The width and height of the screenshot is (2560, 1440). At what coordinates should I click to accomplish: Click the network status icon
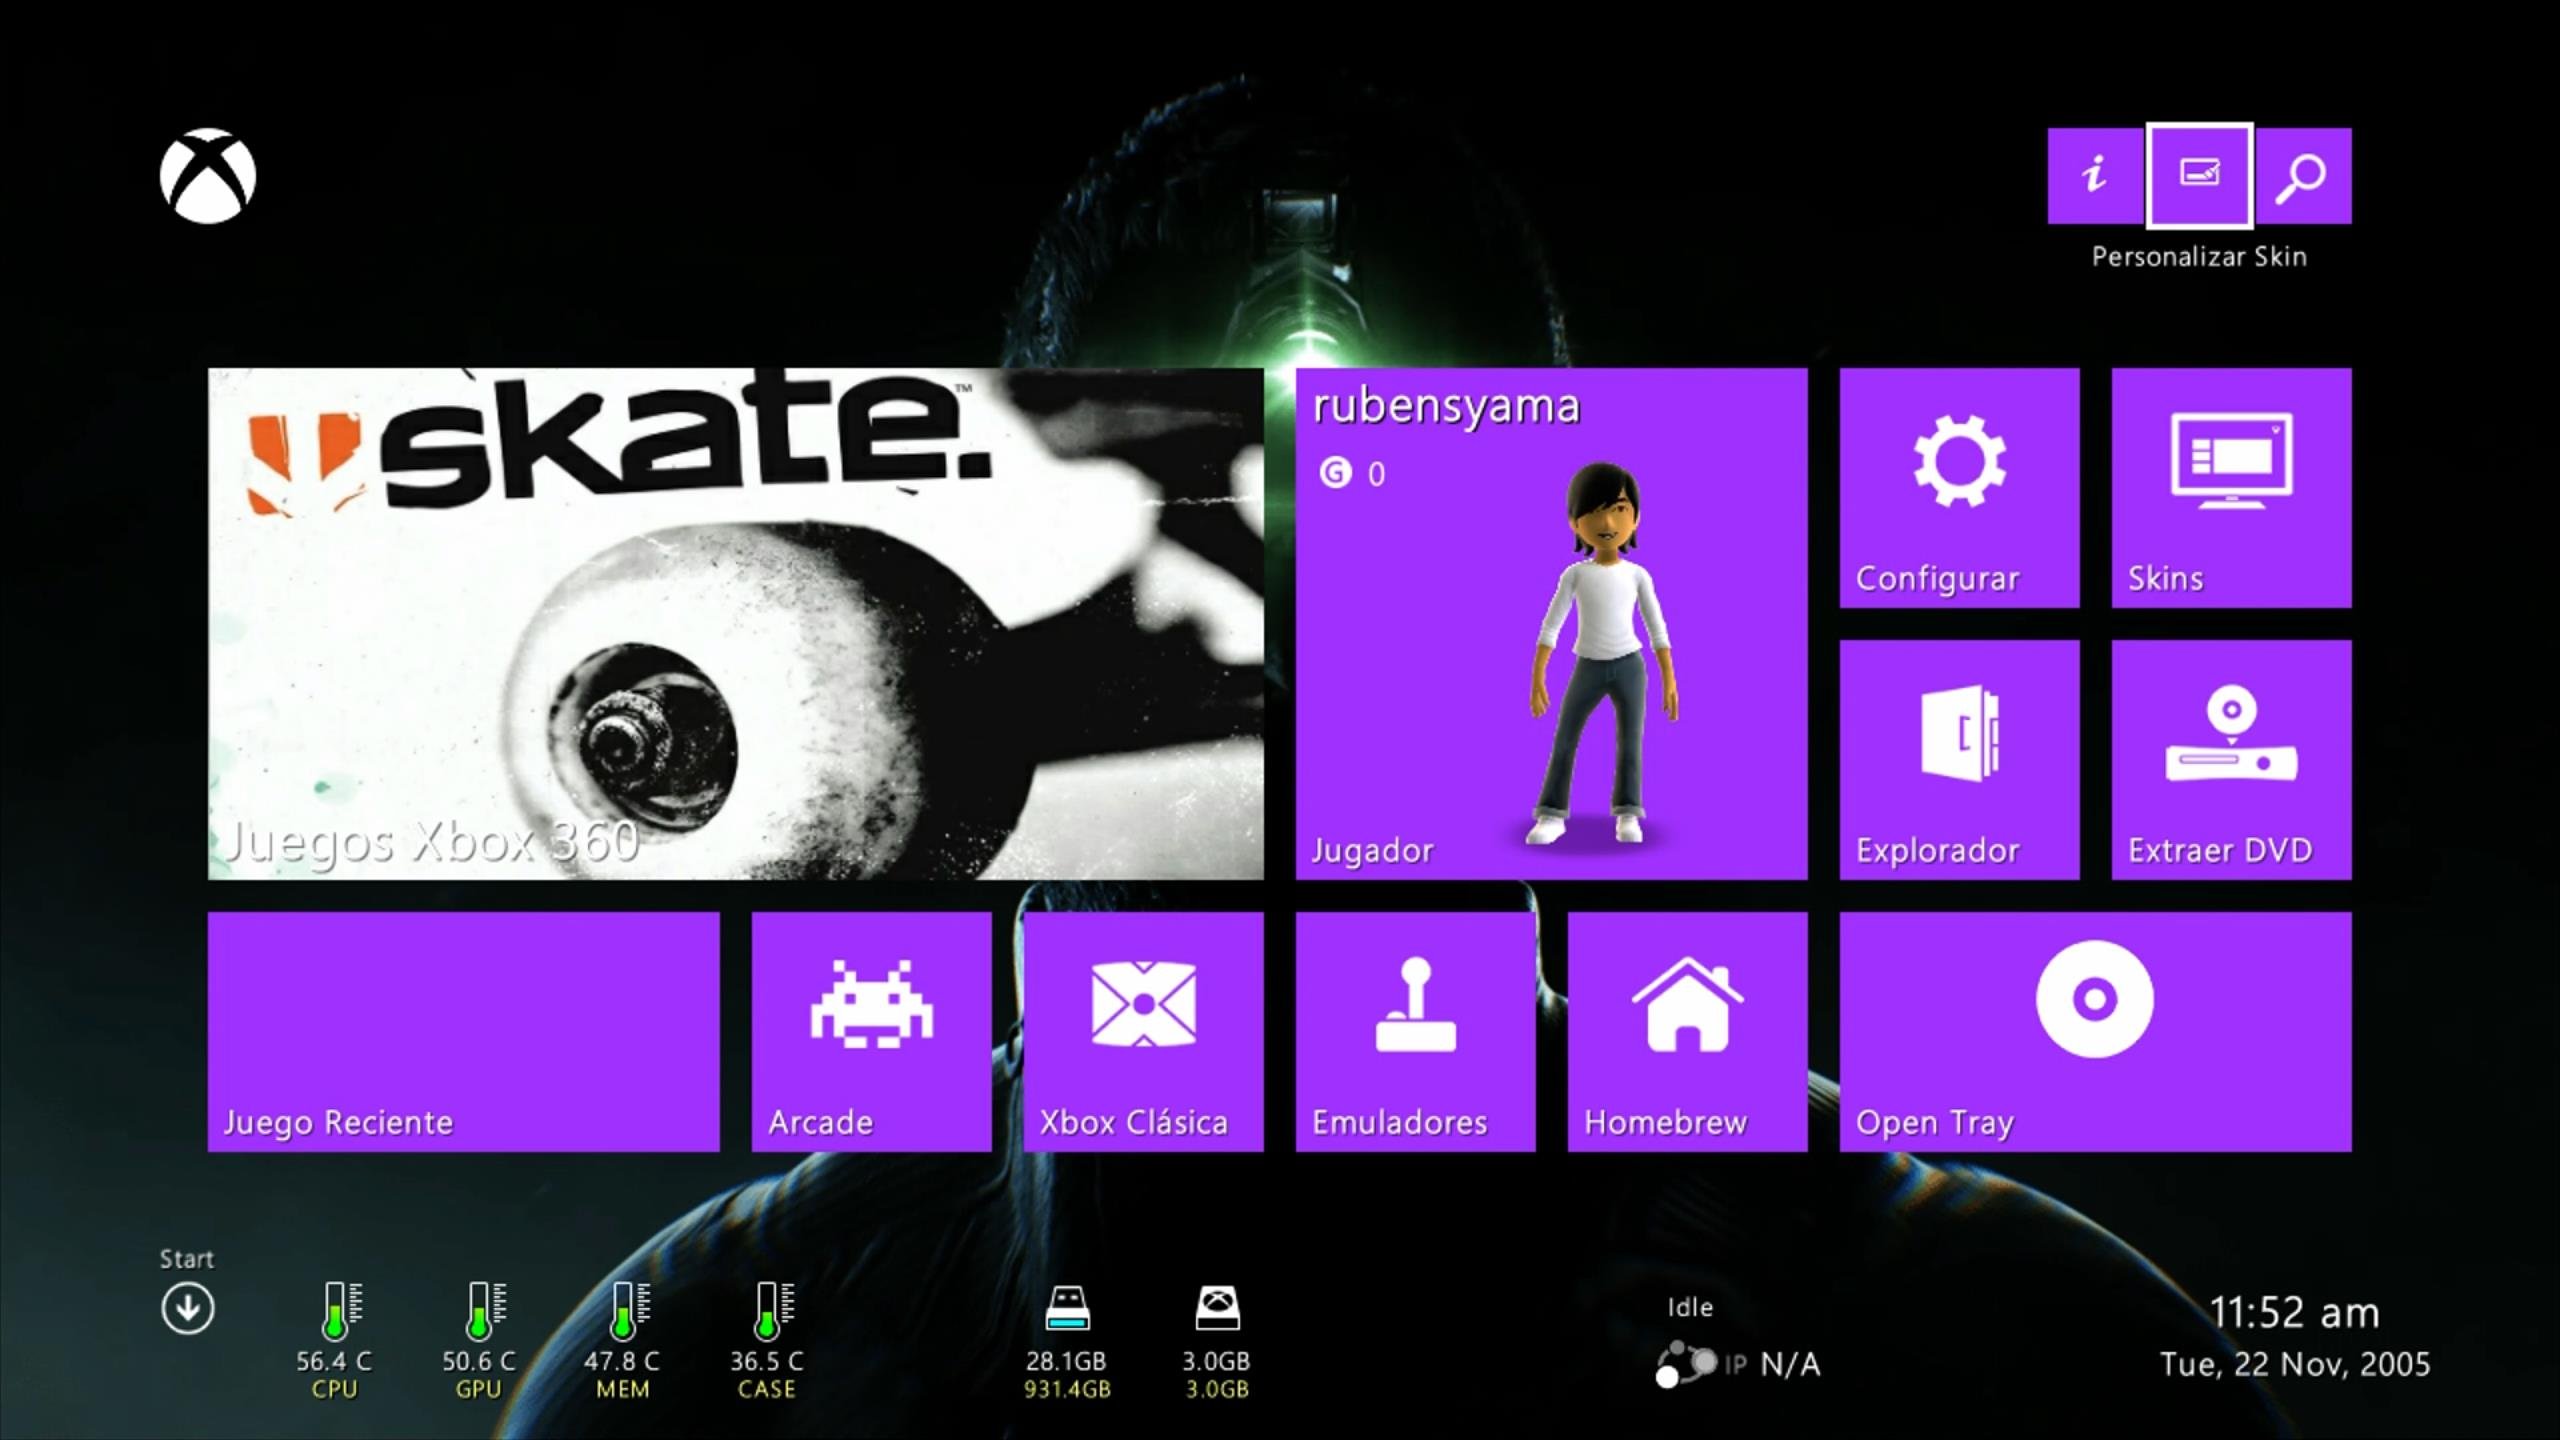point(1686,1365)
